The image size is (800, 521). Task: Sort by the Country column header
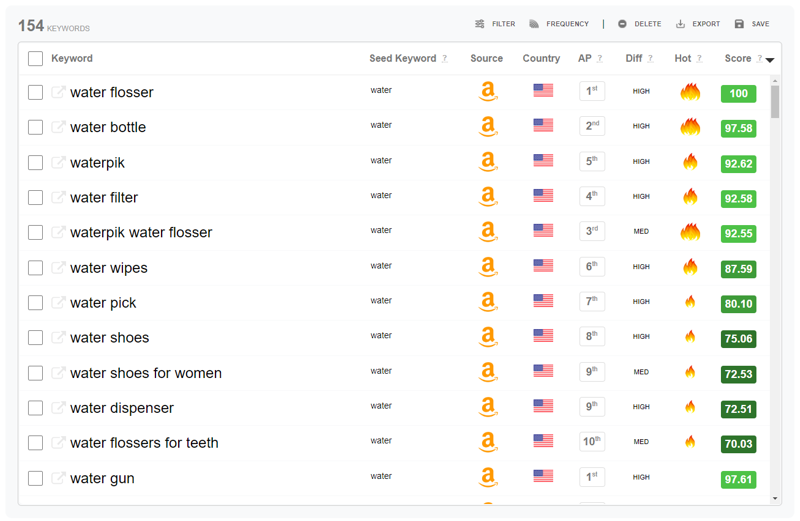tap(541, 58)
